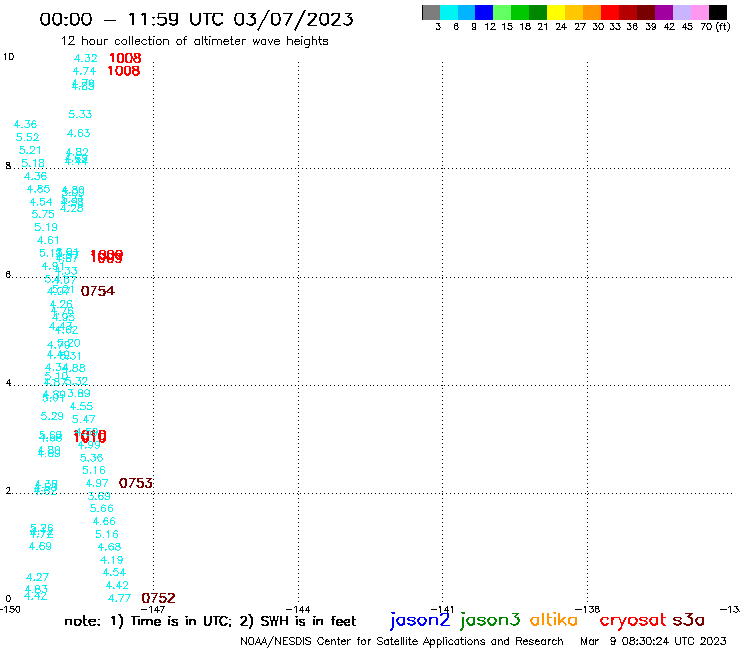
Task: Click the wave height value 4.32
Action: (85, 58)
